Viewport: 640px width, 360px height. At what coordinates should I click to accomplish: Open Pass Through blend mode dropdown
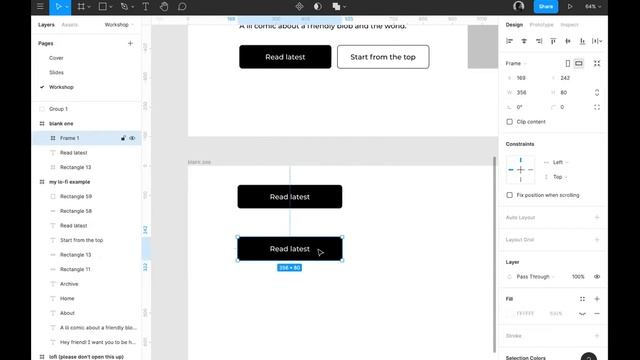(535, 277)
